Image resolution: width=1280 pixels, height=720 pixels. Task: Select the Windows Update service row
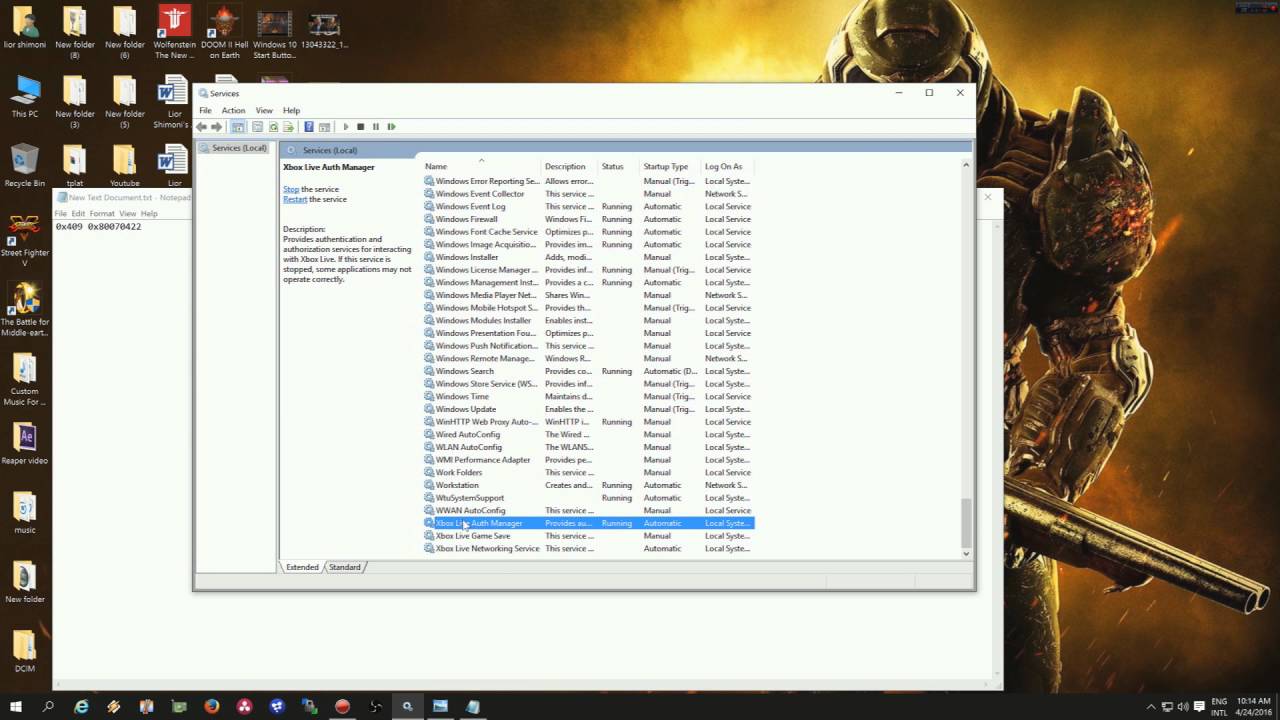click(588, 409)
